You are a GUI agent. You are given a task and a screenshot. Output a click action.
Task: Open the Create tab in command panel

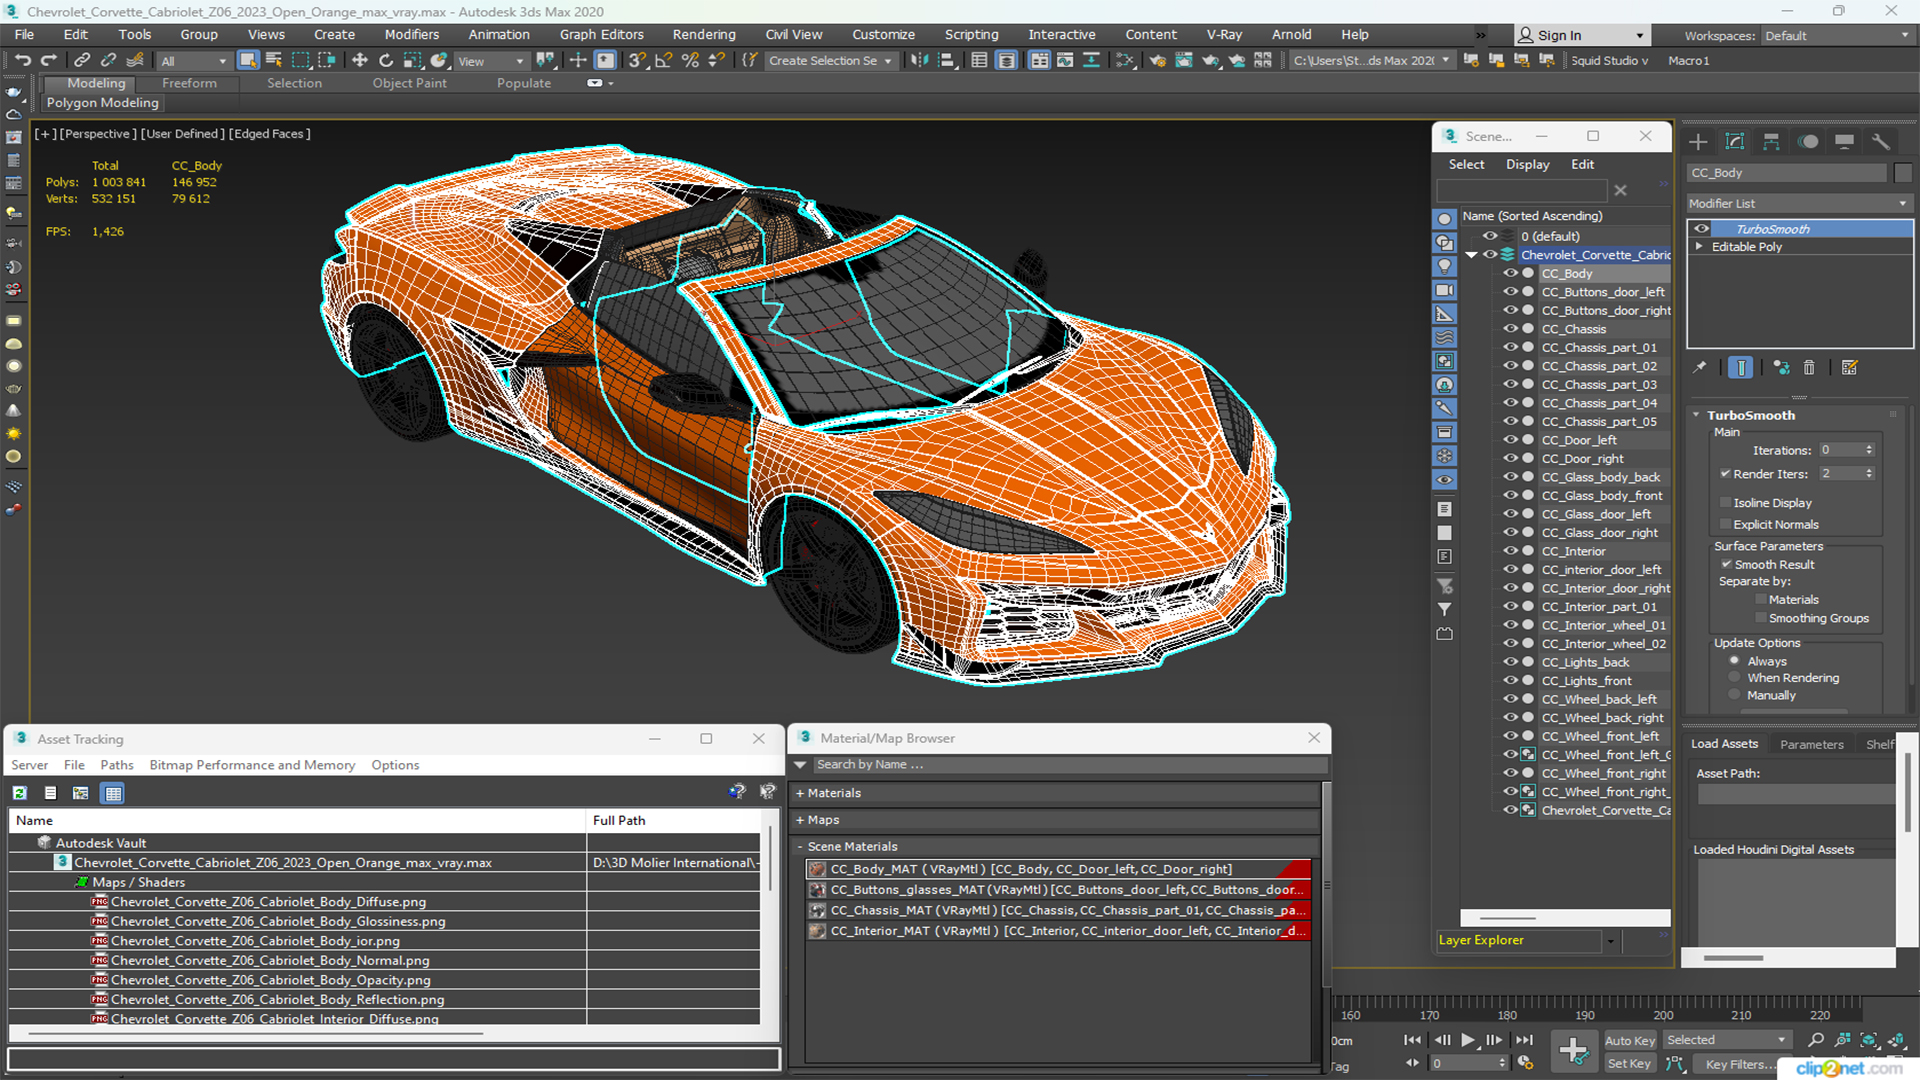click(x=1698, y=141)
